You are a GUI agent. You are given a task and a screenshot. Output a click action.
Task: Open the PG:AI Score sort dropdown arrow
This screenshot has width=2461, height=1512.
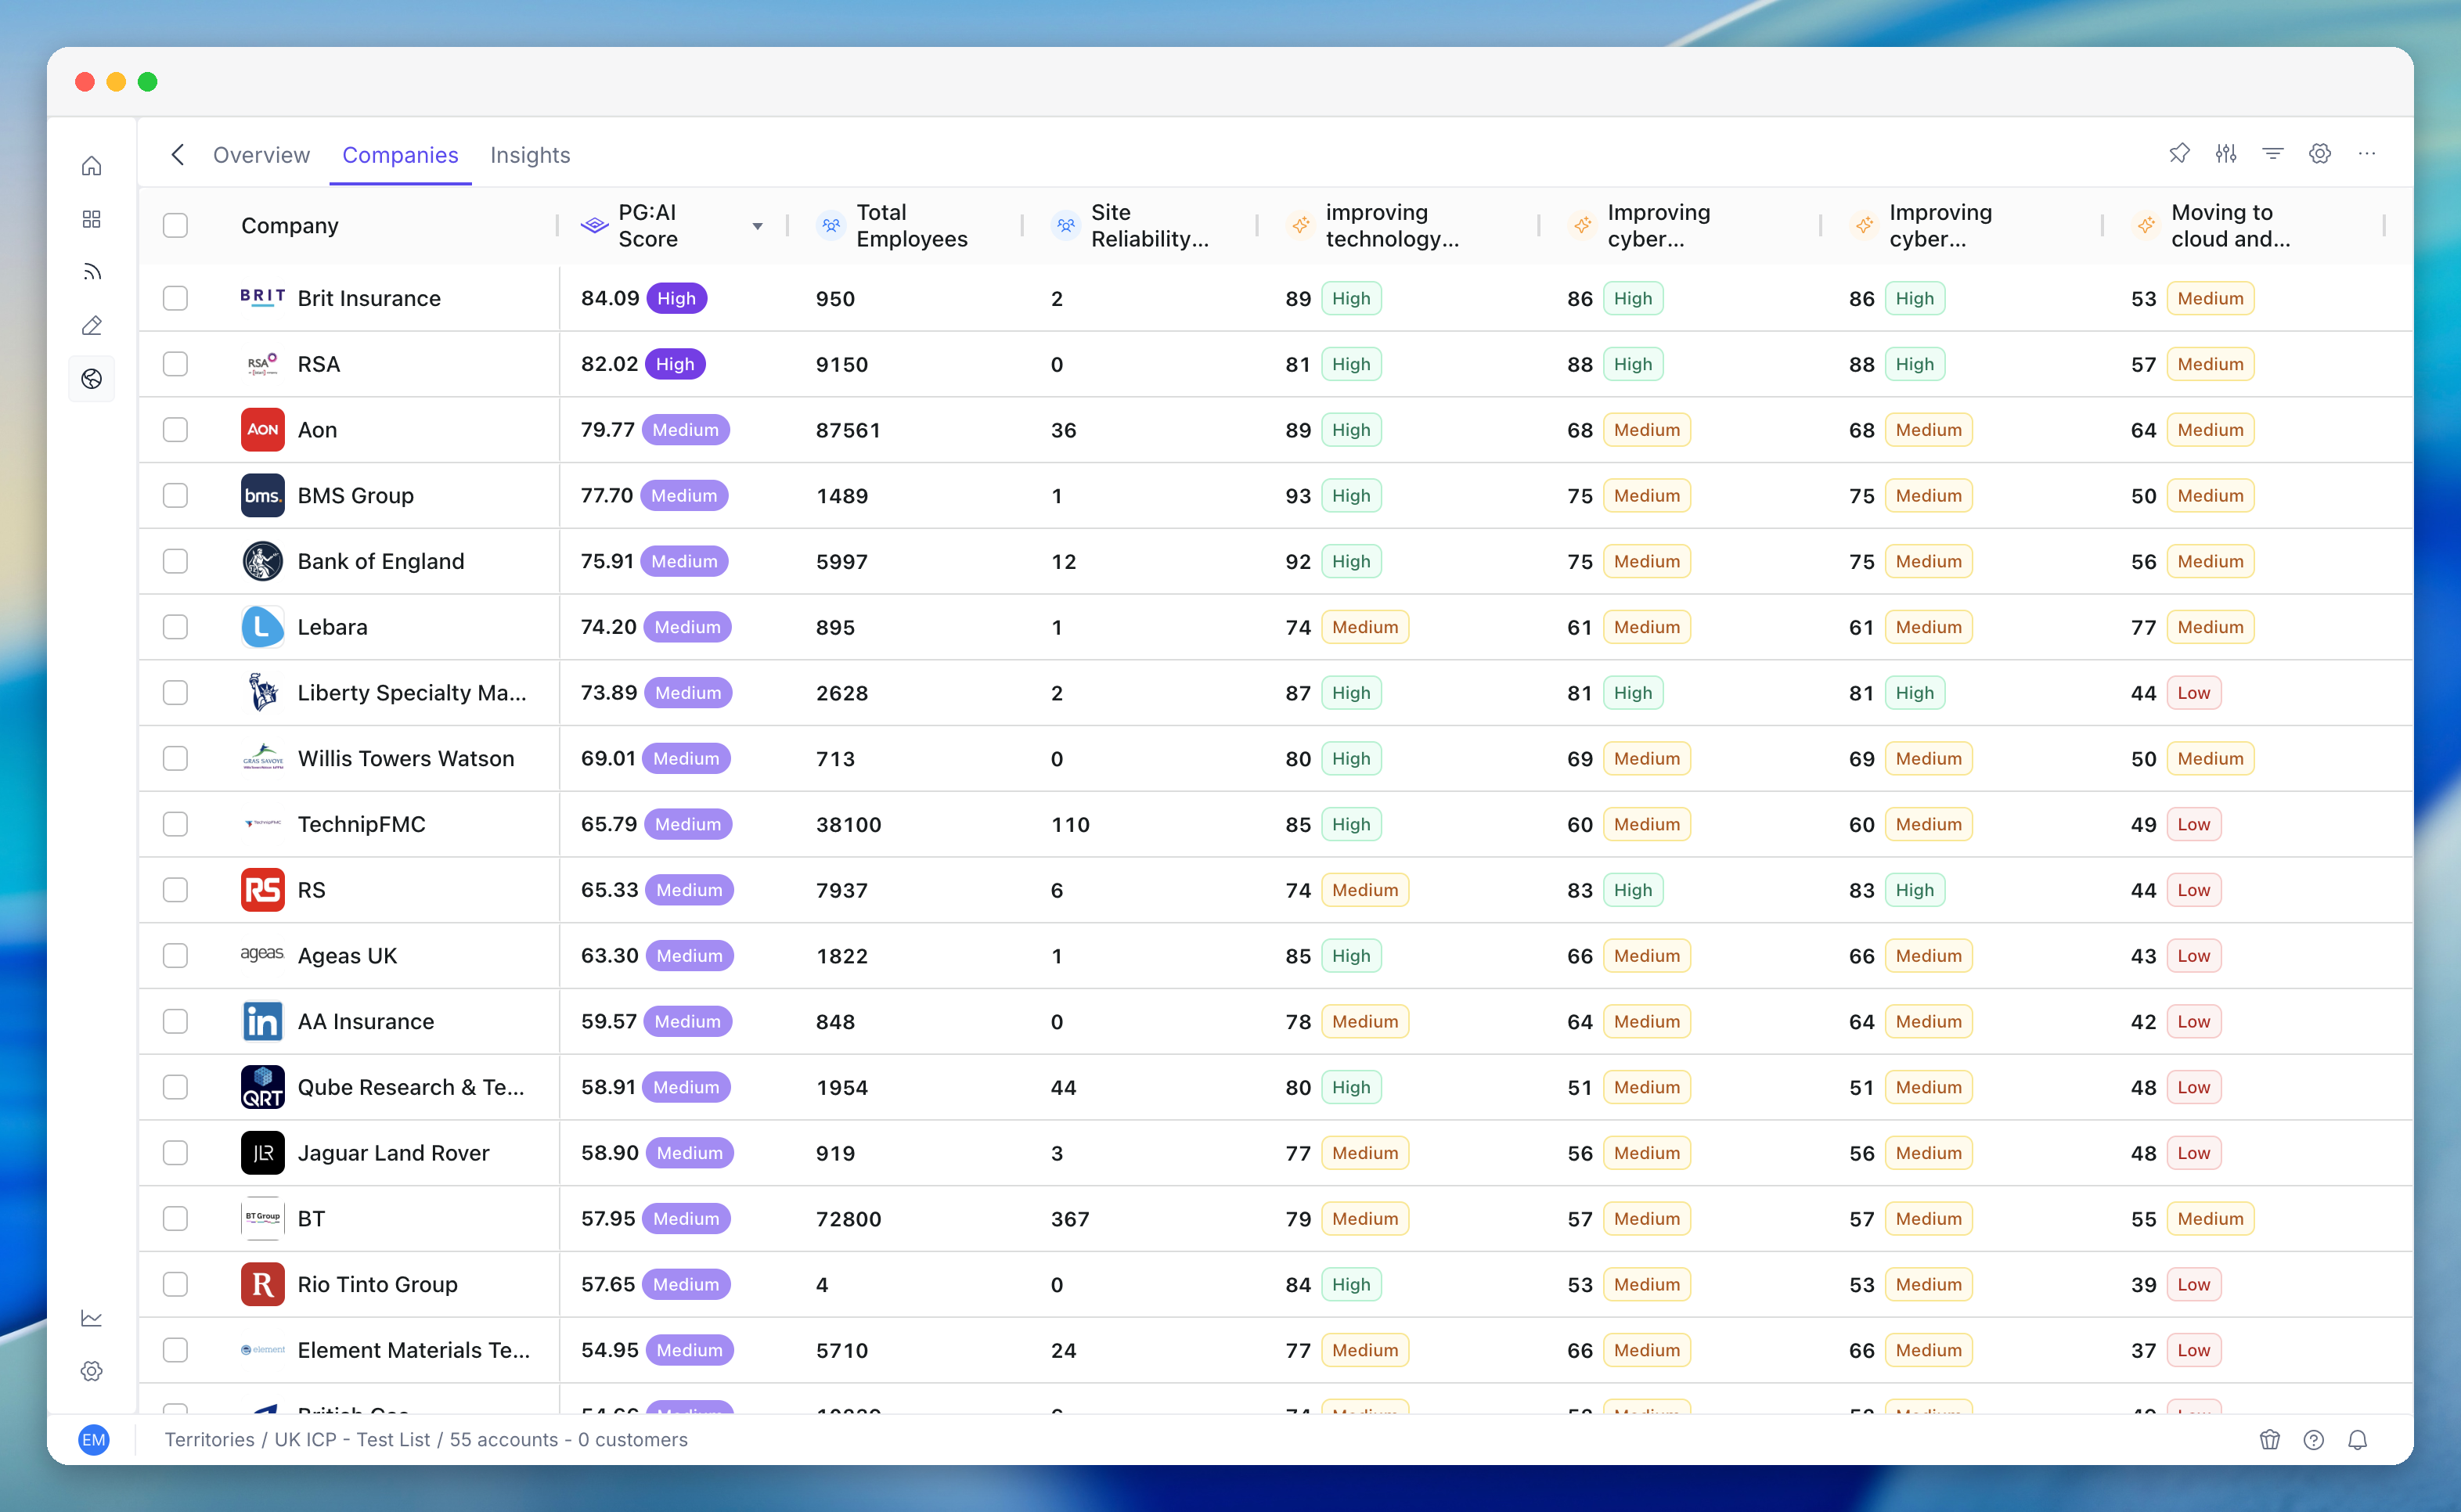point(757,227)
